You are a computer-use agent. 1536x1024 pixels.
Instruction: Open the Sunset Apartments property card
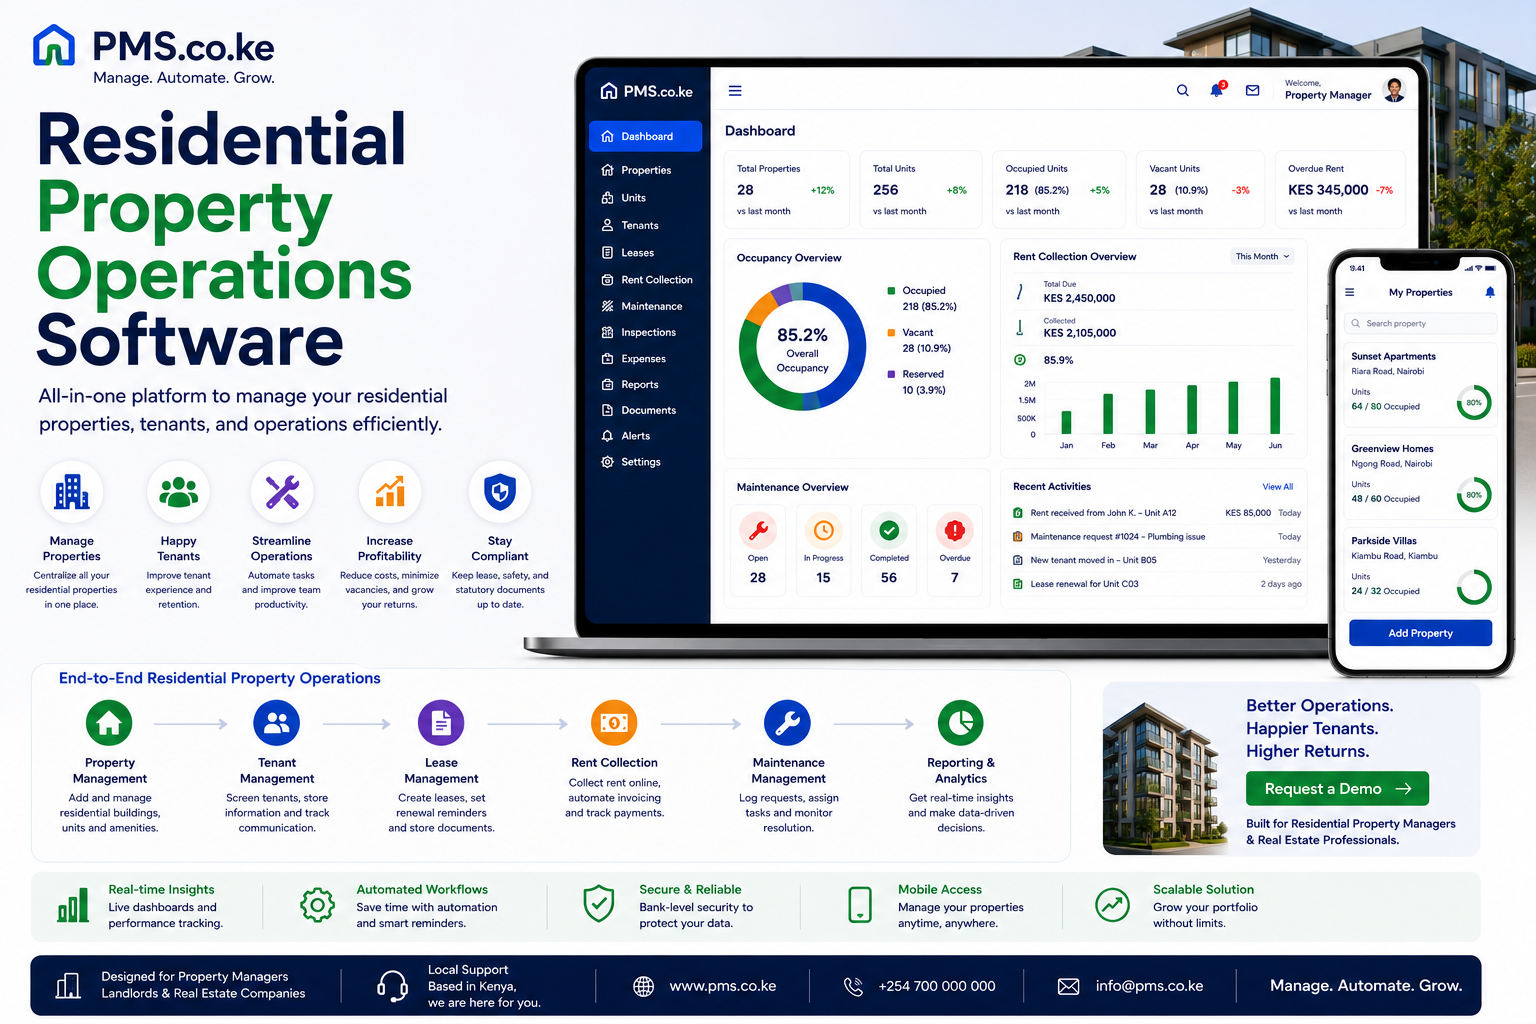click(1420, 387)
